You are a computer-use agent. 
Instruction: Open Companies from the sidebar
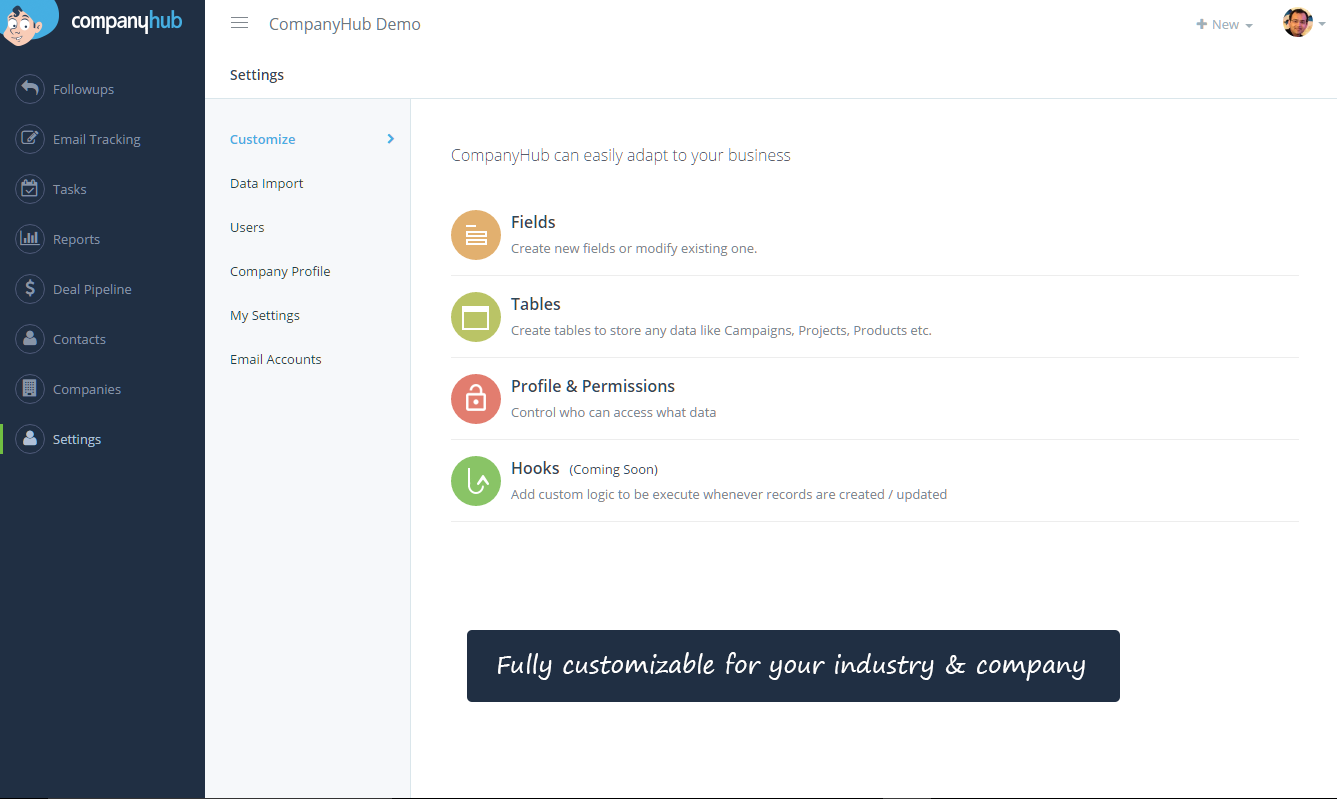(x=87, y=389)
